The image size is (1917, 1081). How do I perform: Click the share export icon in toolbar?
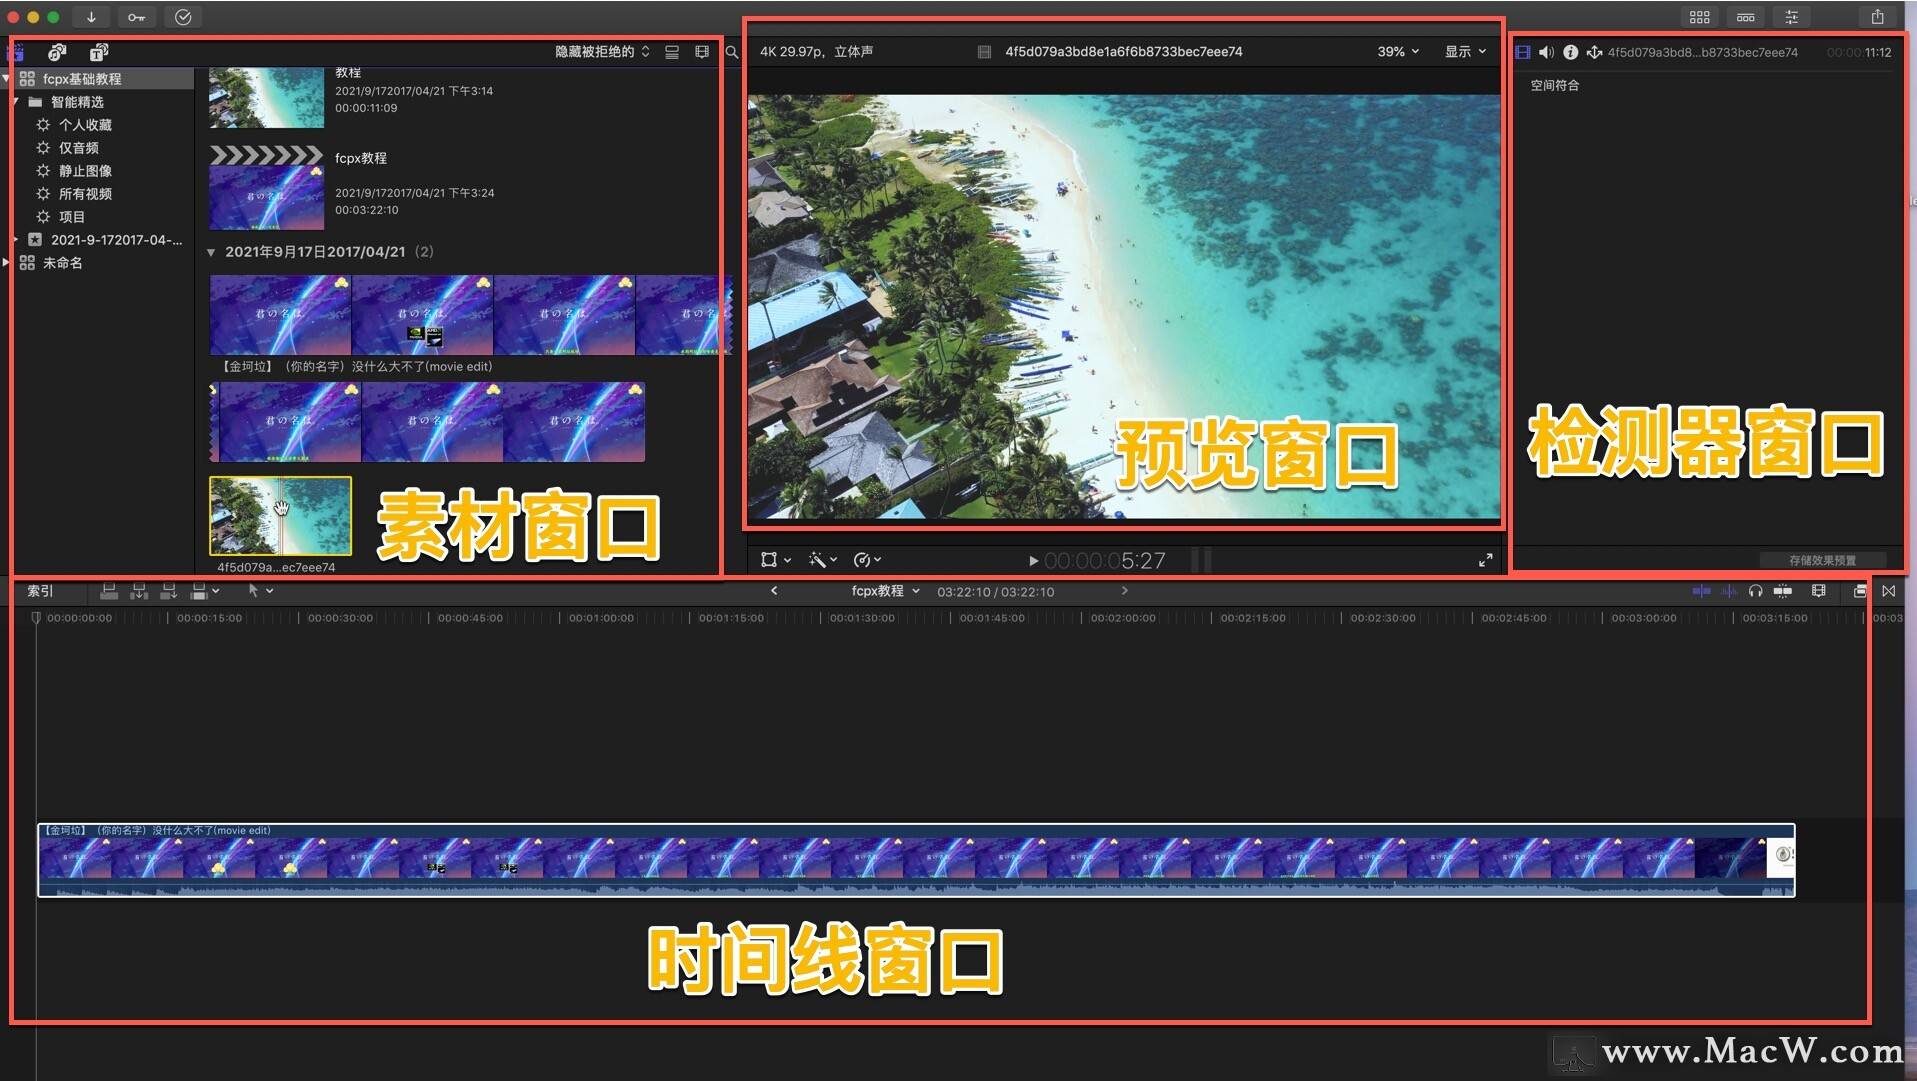pyautogui.click(x=1877, y=17)
